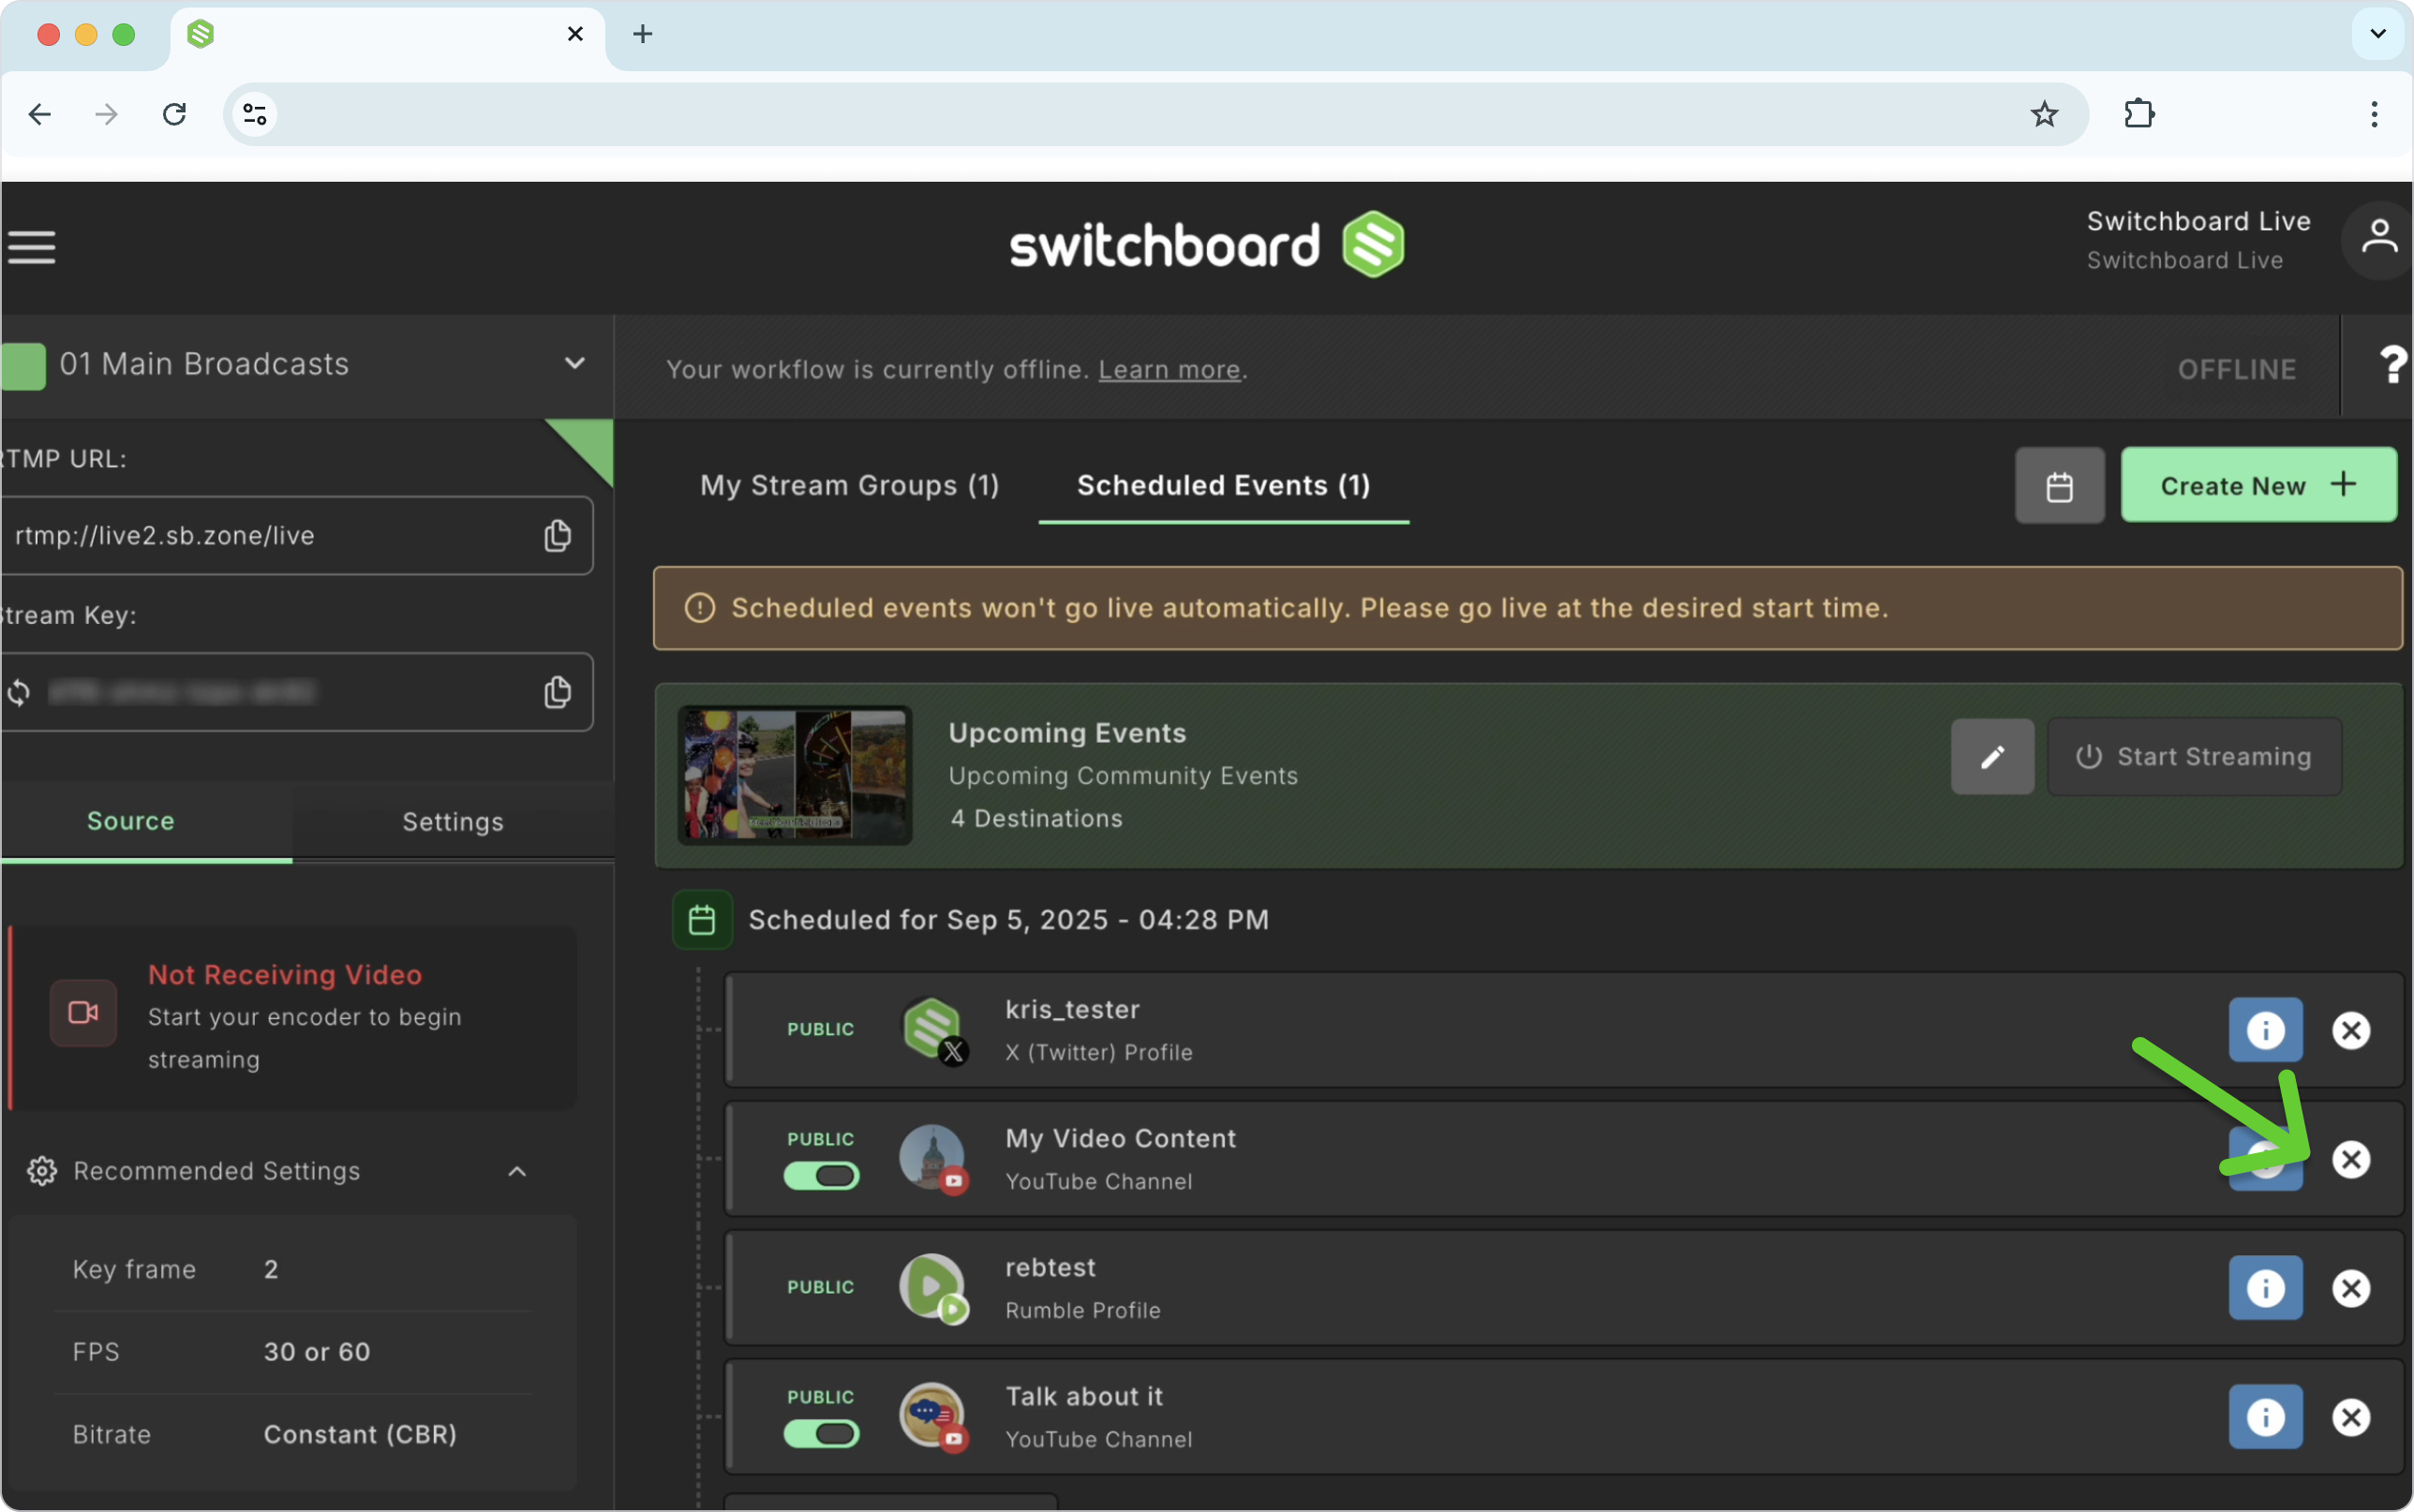Follow the Learn more link

(1169, 370)
